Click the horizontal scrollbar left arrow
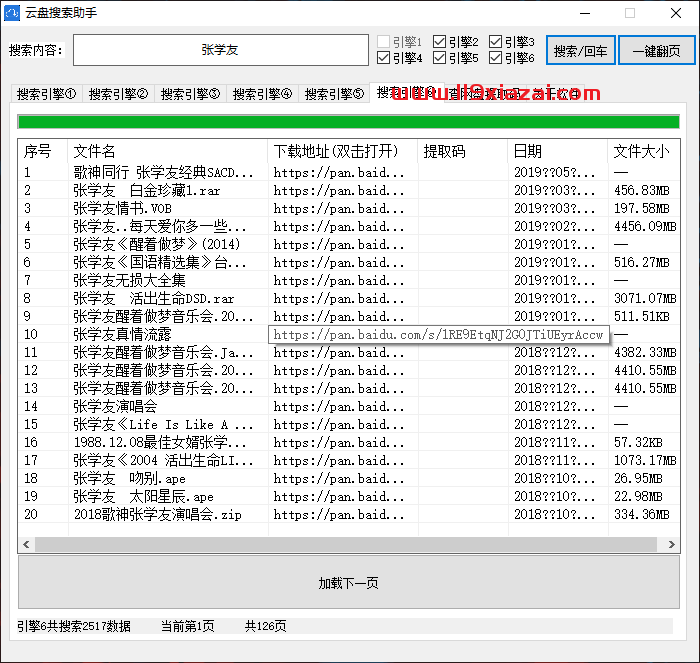The height and width of the screenshot is (663, 700). 26,544
